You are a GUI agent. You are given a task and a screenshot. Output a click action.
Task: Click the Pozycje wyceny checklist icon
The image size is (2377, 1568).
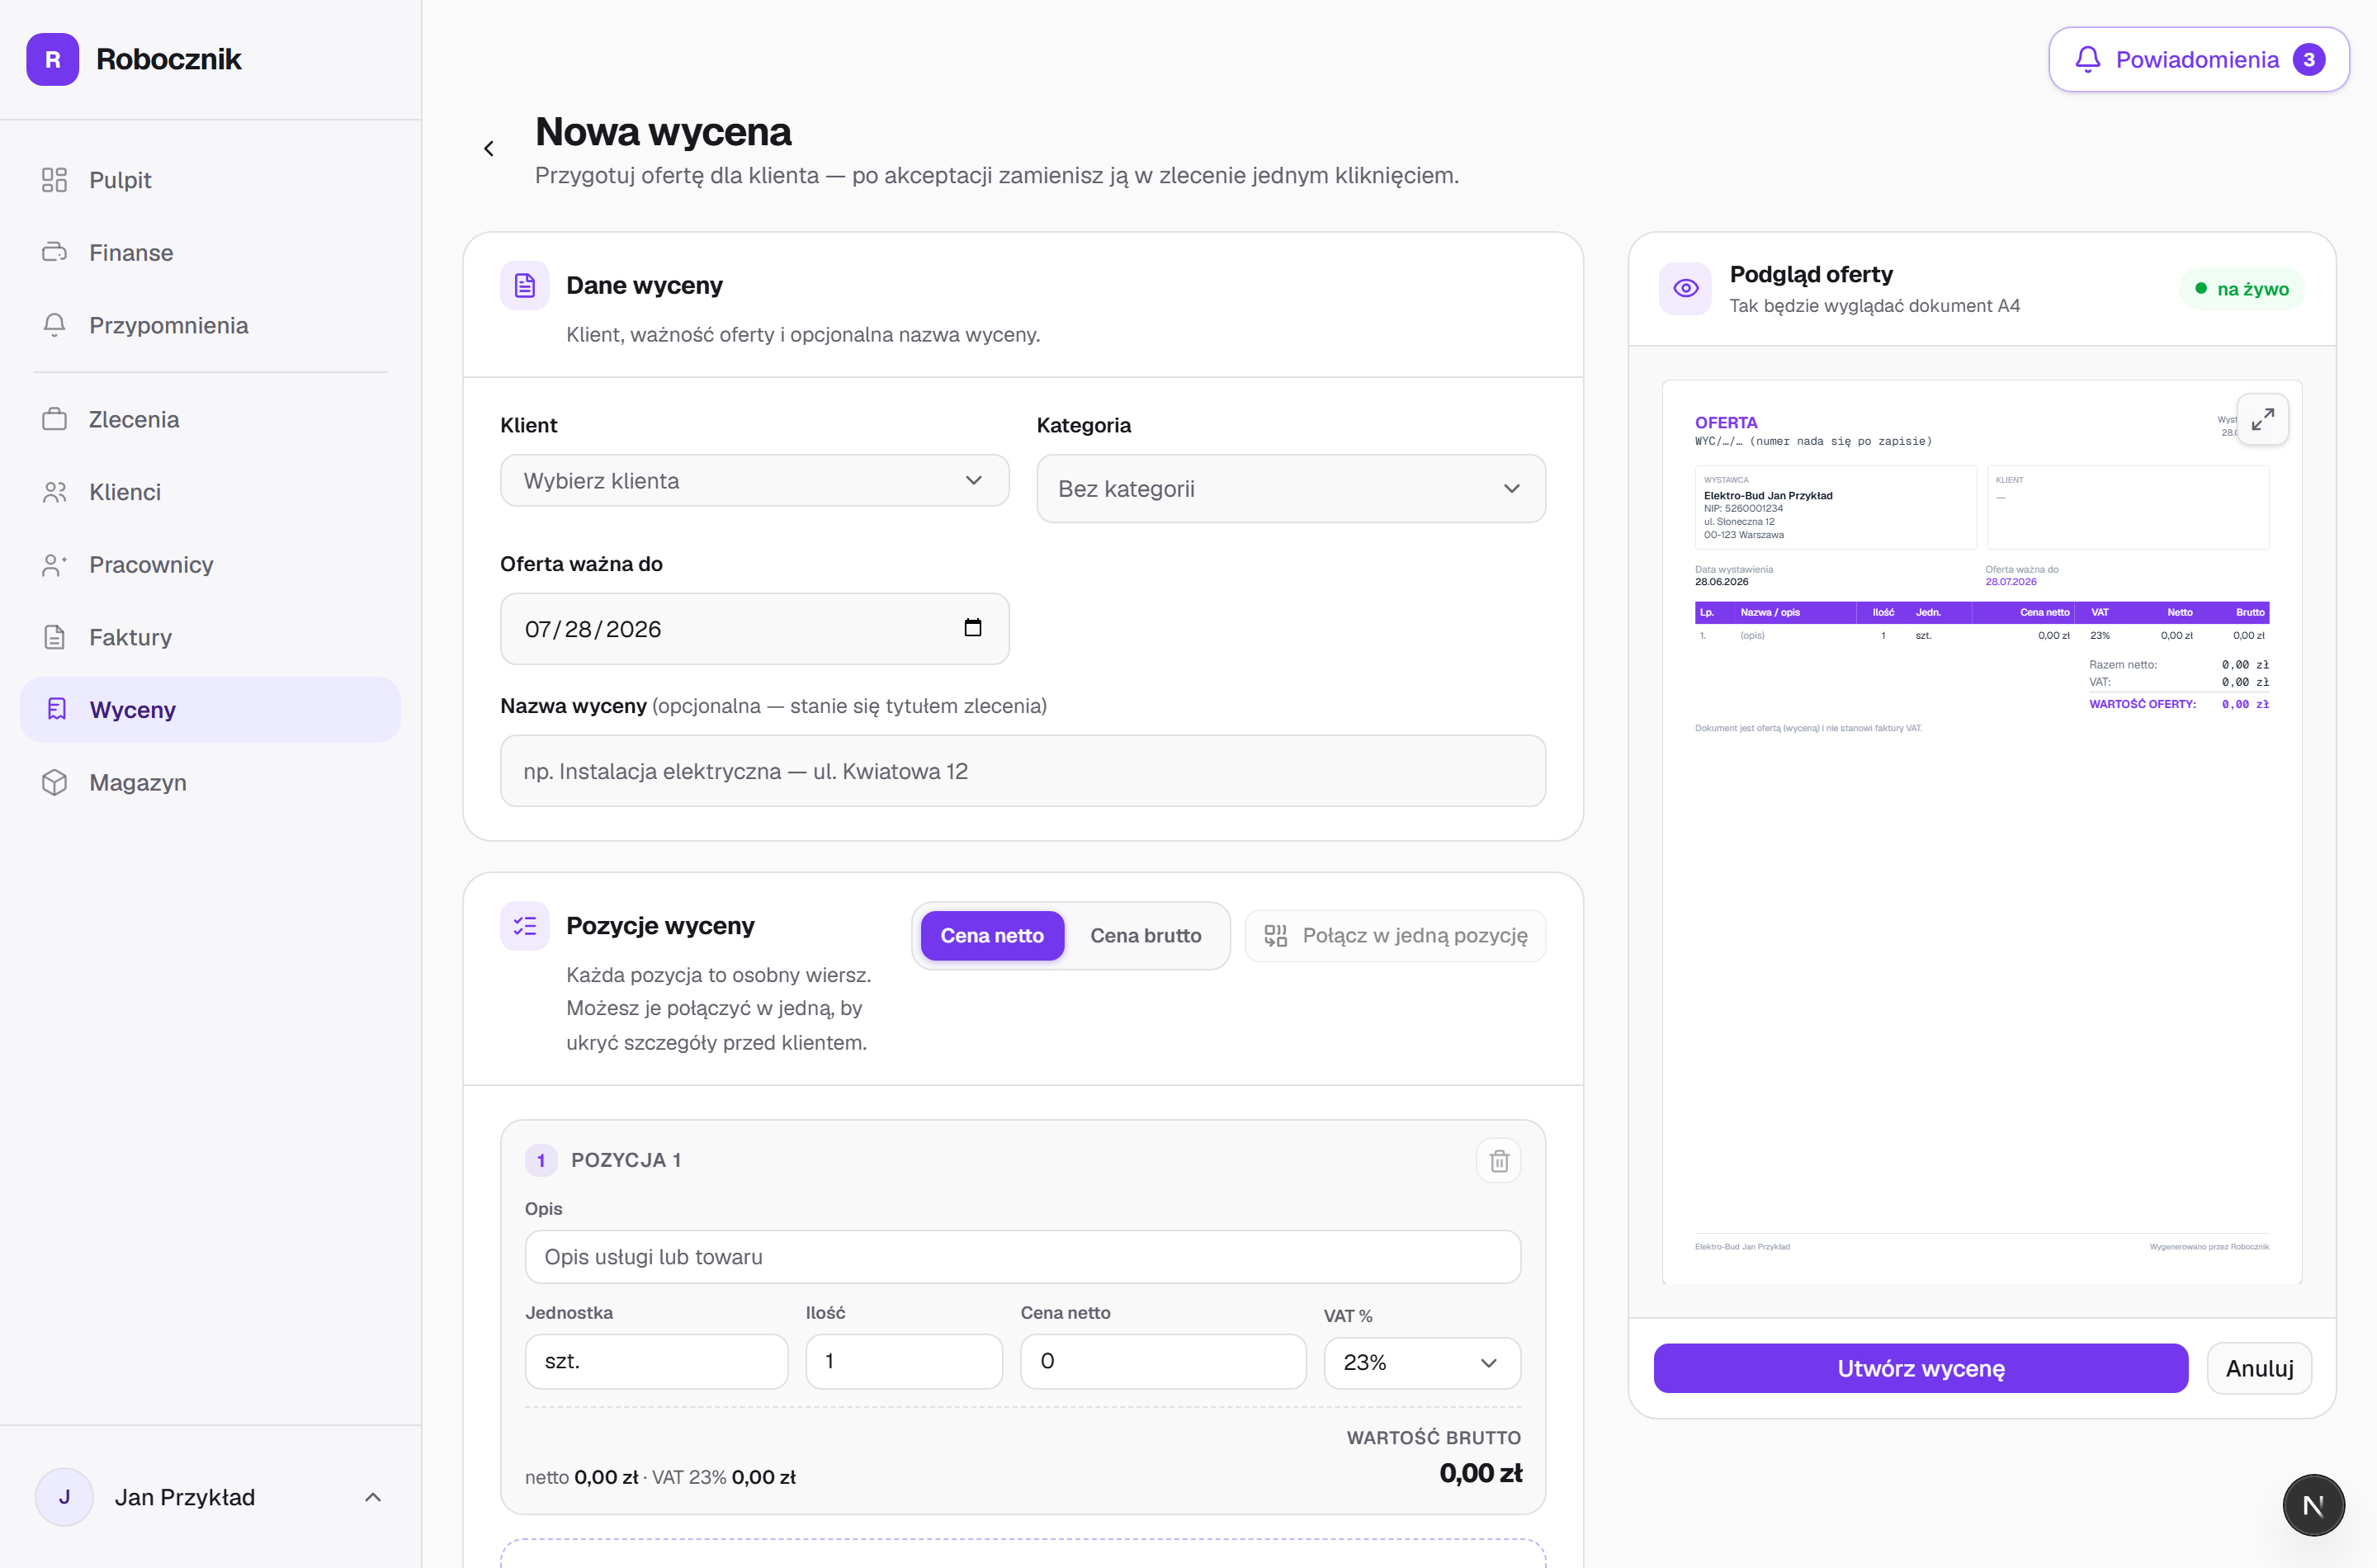tap(525, 926)
